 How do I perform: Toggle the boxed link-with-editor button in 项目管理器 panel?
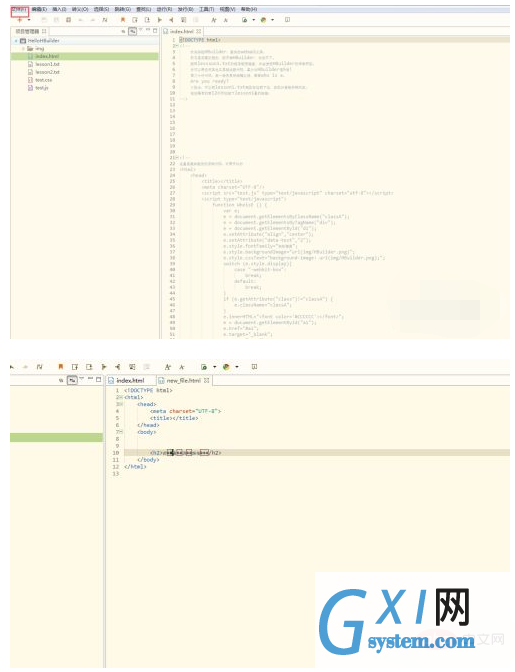pyautogui.click(x=133, y=31)
